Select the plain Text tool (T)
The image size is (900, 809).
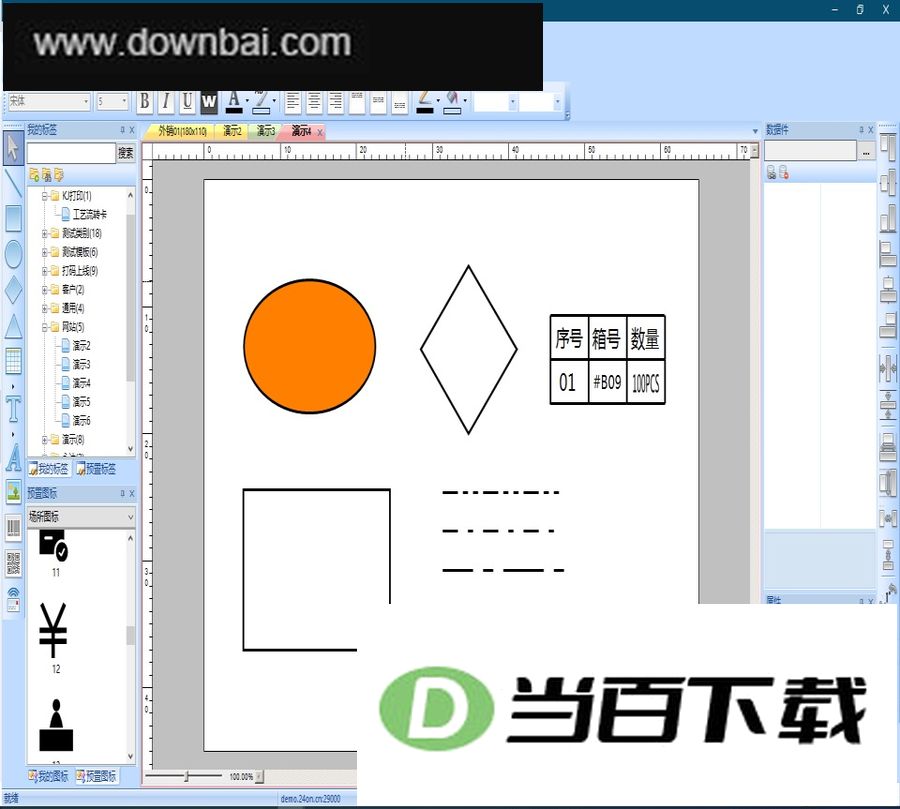(x=13, y=408)
